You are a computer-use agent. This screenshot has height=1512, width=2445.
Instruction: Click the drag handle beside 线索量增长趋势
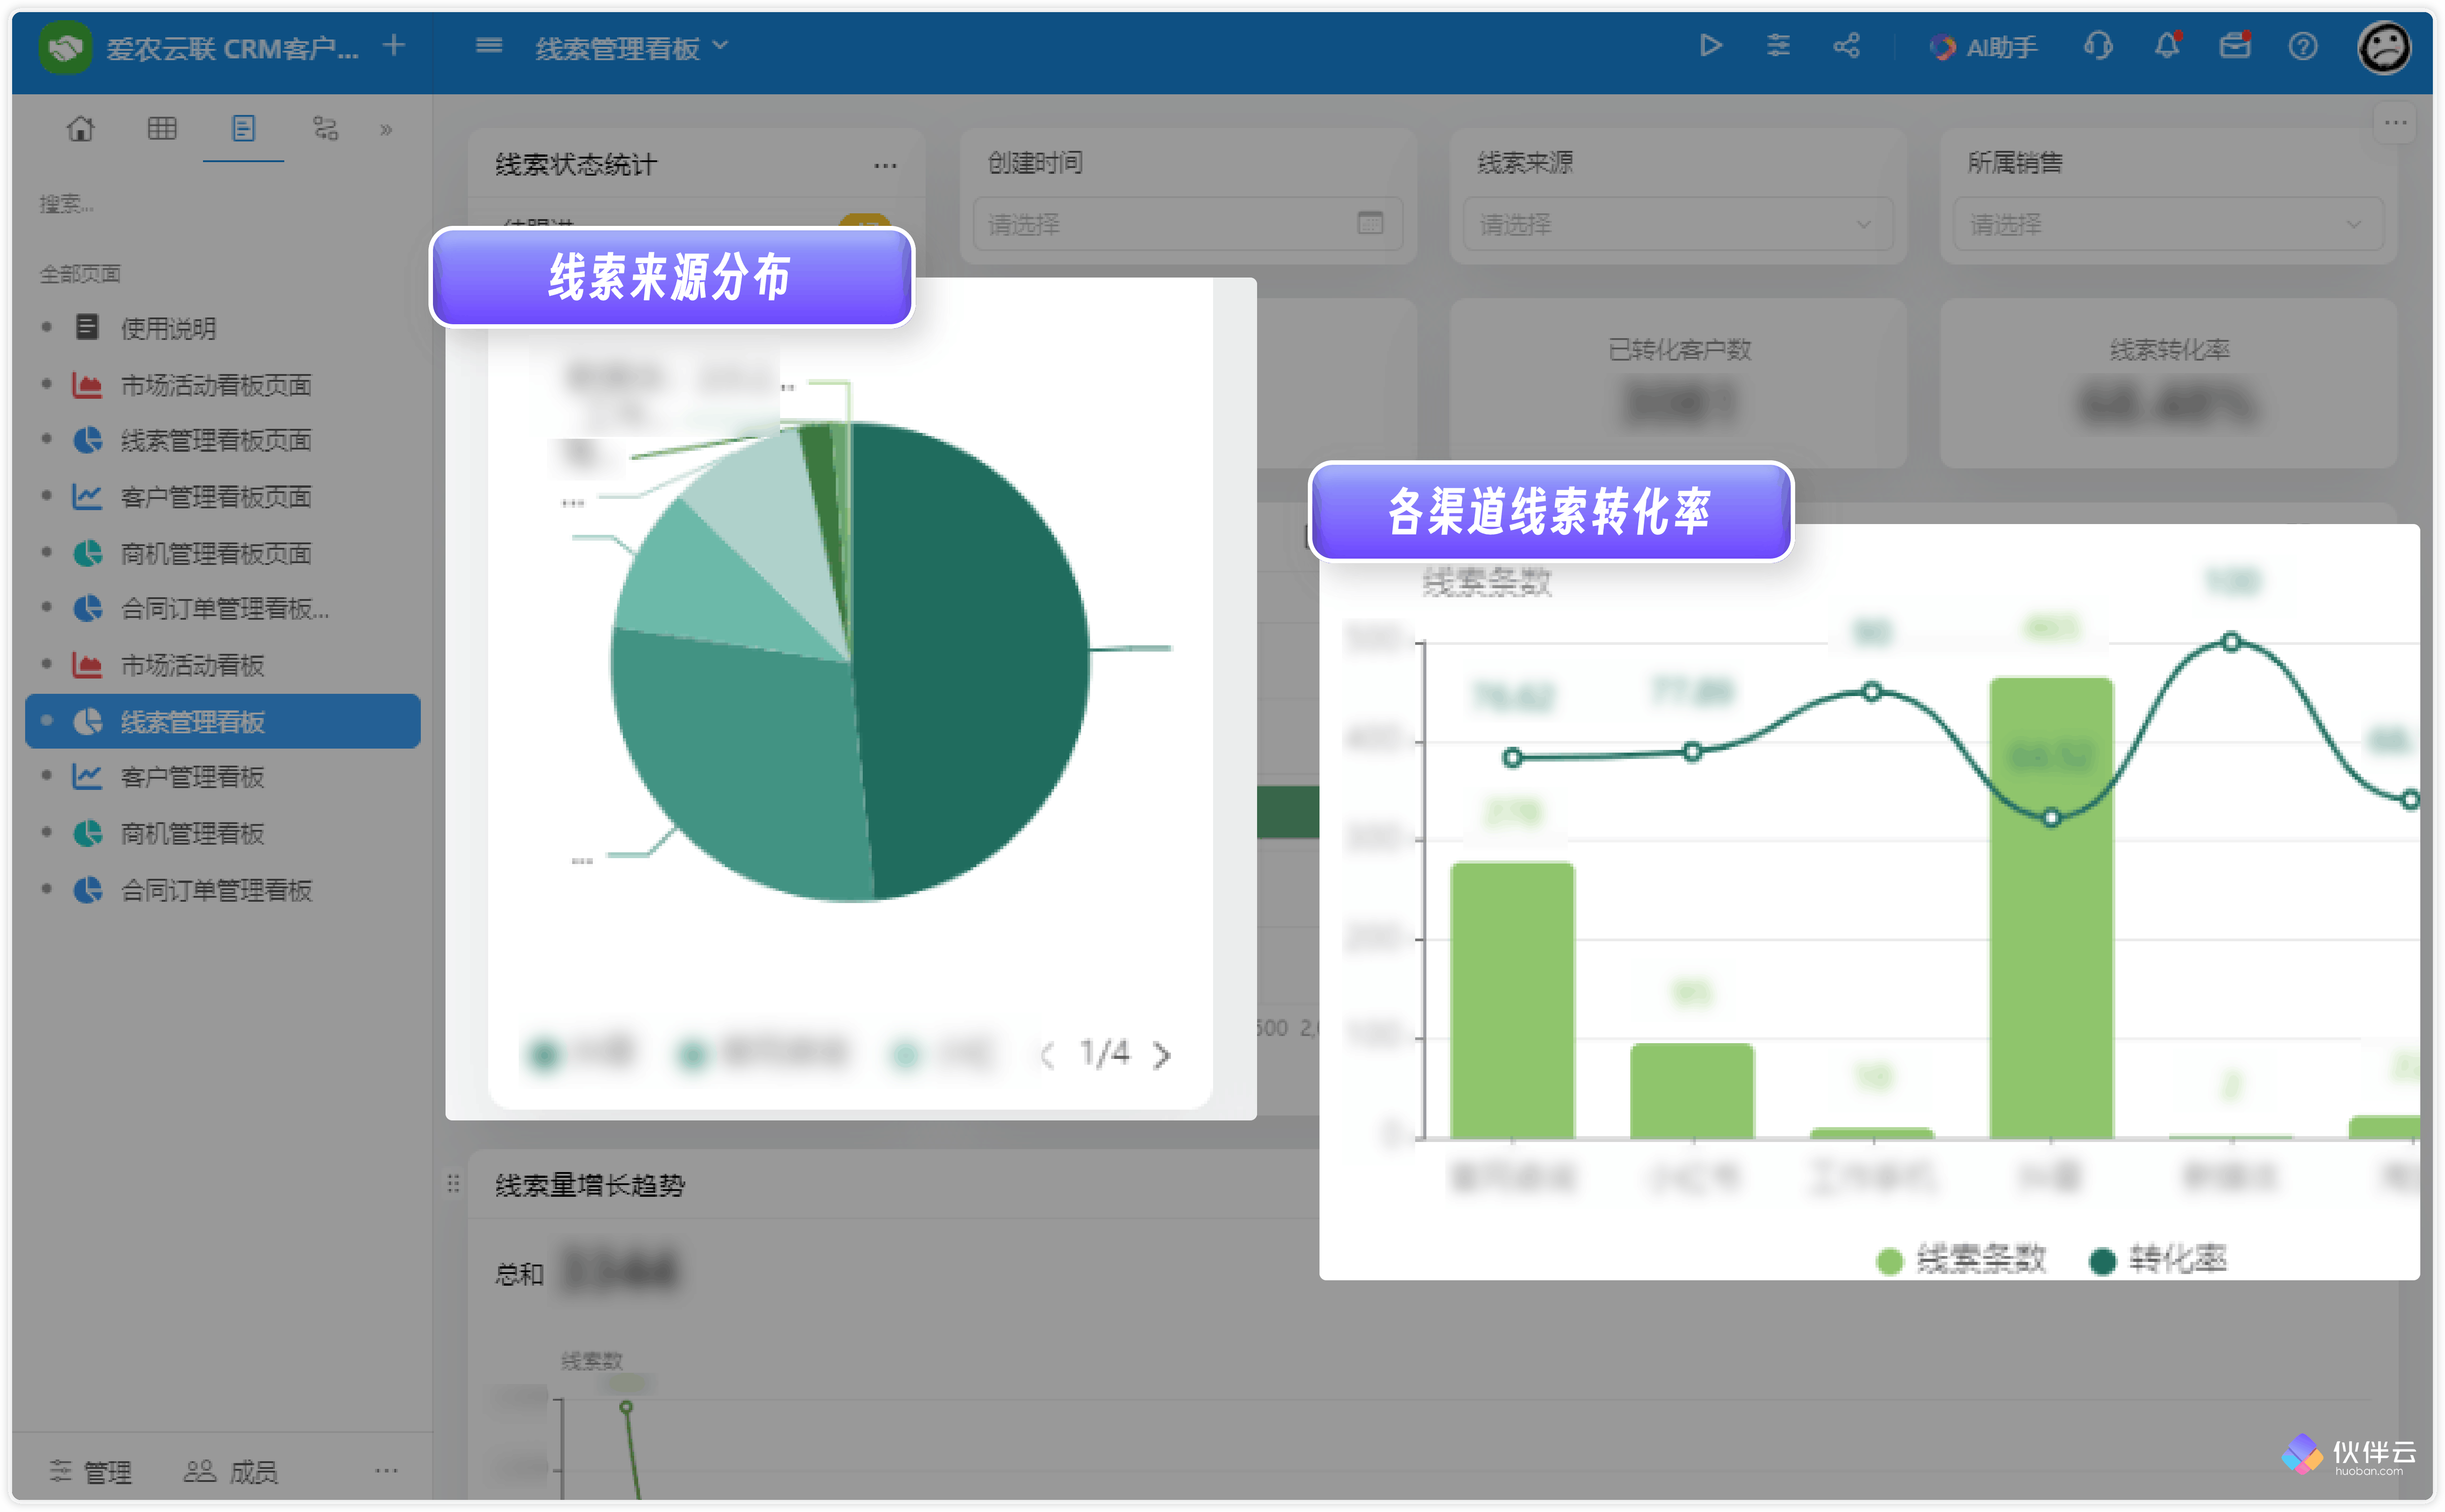[453, 1184]
